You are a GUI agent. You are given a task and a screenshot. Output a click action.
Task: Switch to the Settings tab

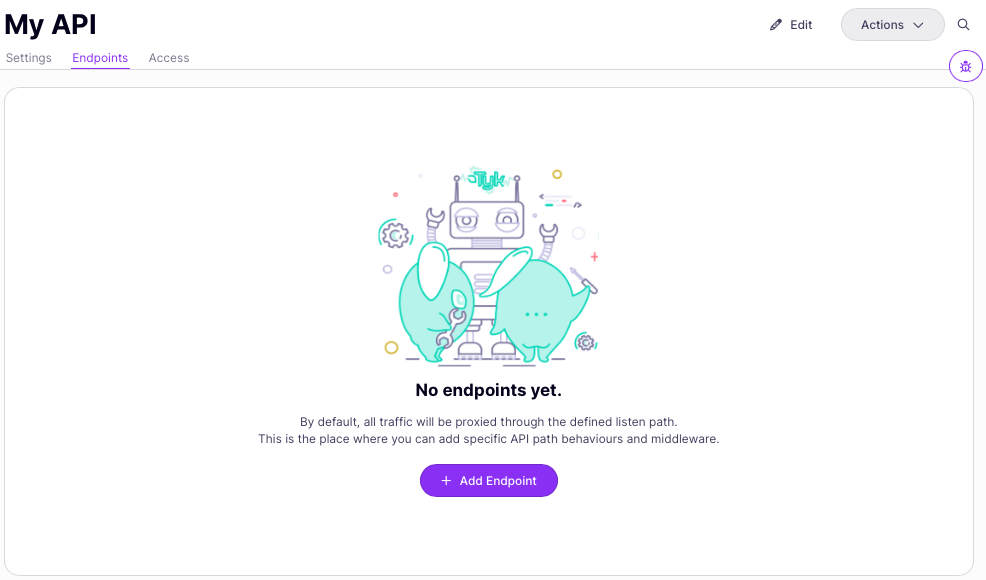[x=28, y=57]
